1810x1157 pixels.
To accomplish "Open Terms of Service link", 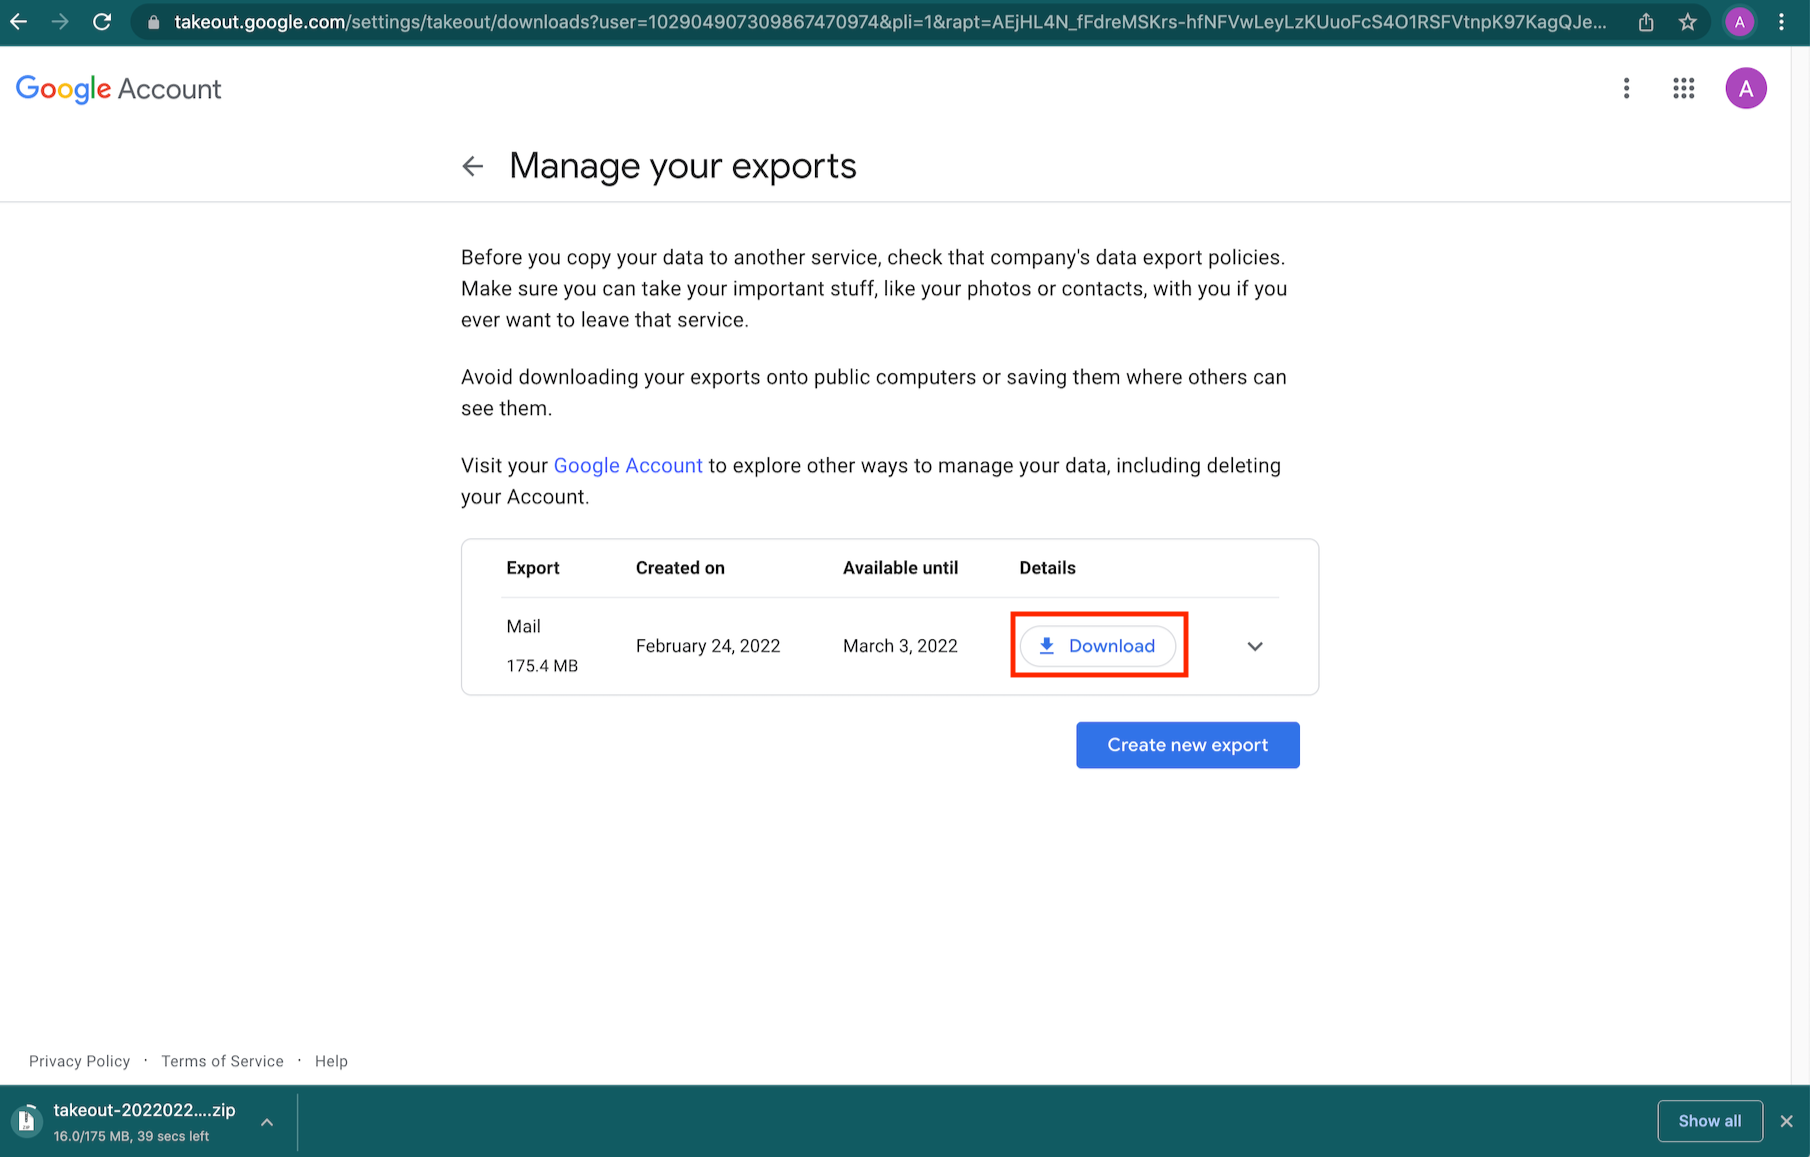I will coord(222,1061).
